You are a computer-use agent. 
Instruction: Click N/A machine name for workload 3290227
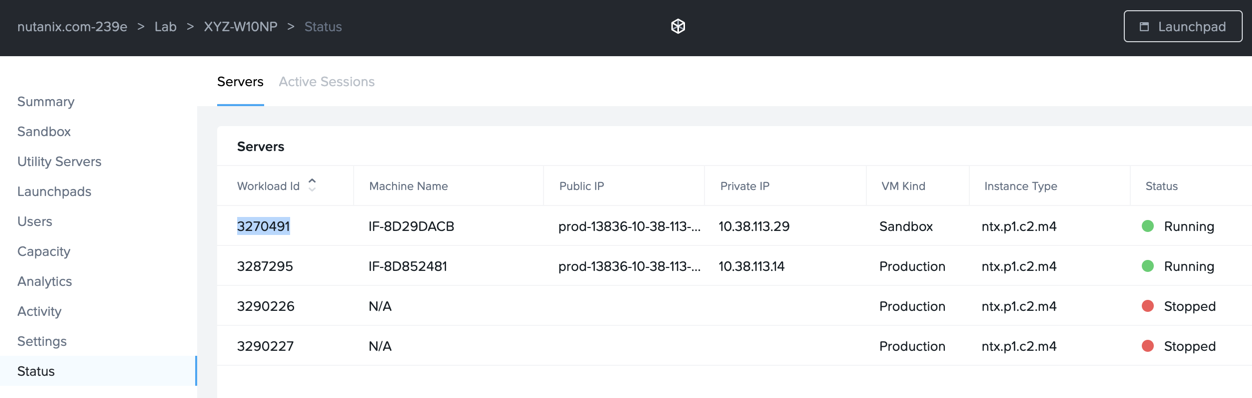pos(380,346)
